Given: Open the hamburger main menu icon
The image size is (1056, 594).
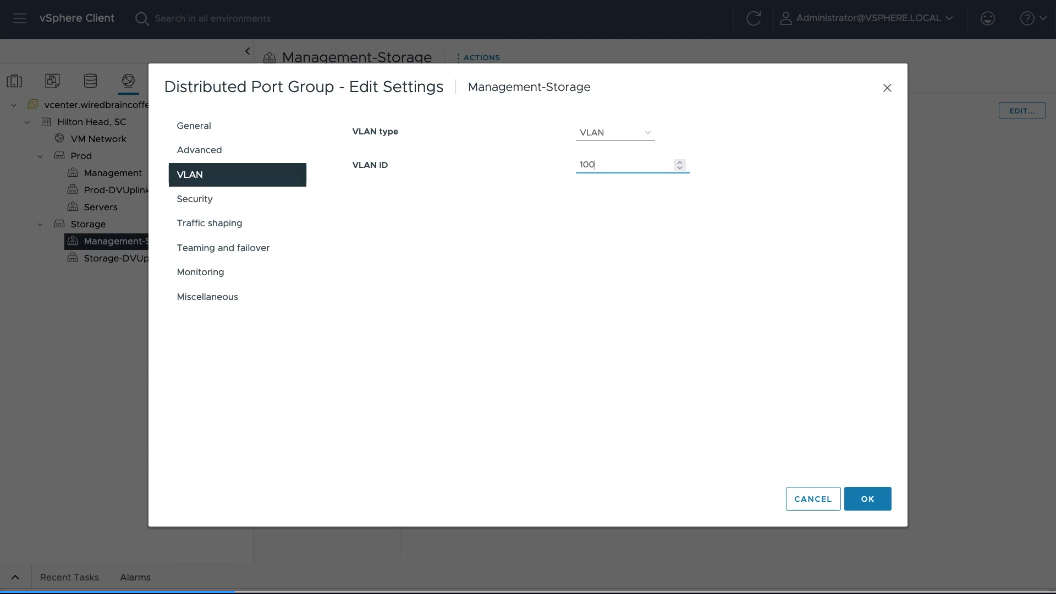Looking at the screenshot, I should (x=20, y=18).
